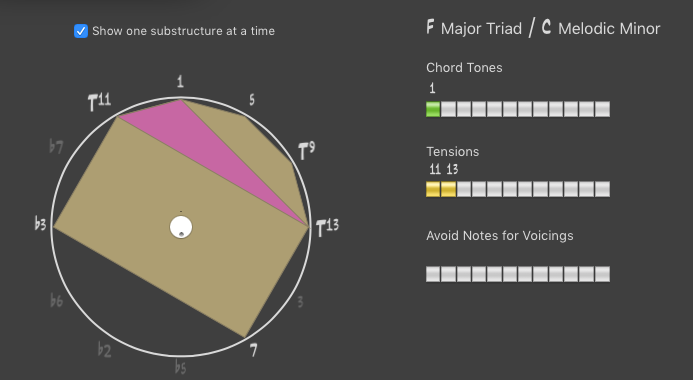Click the yellow tension 13 box
This screenshot has height=380, width=693.
(x=448, y=189)
